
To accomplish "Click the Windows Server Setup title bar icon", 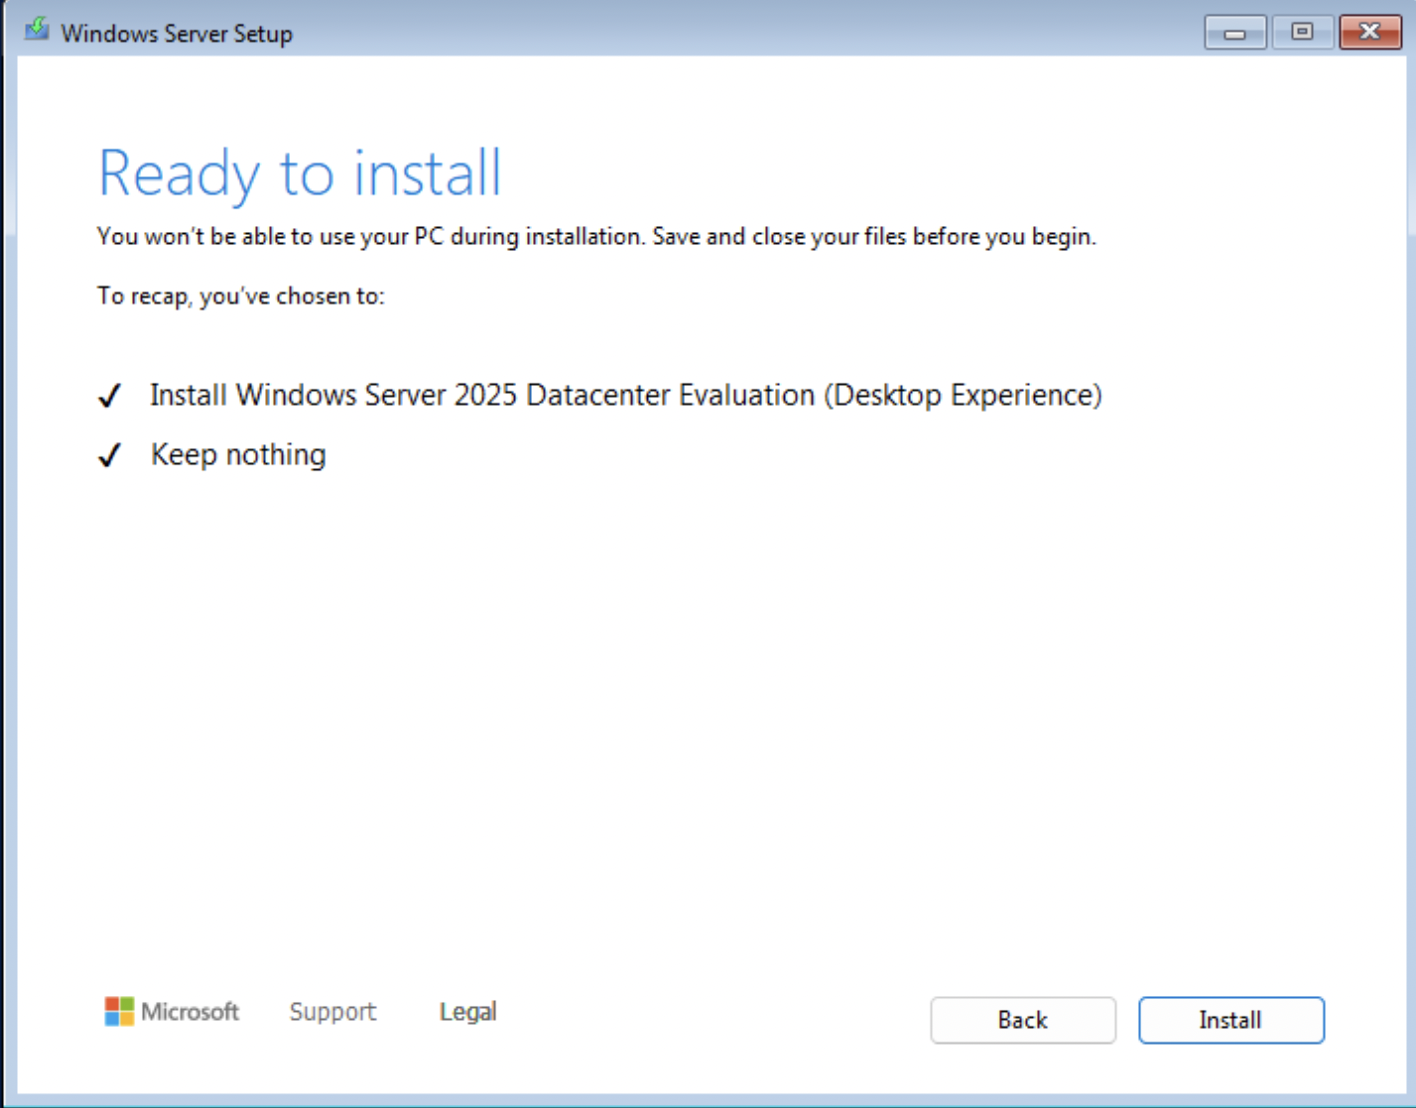I will [36, 31].
